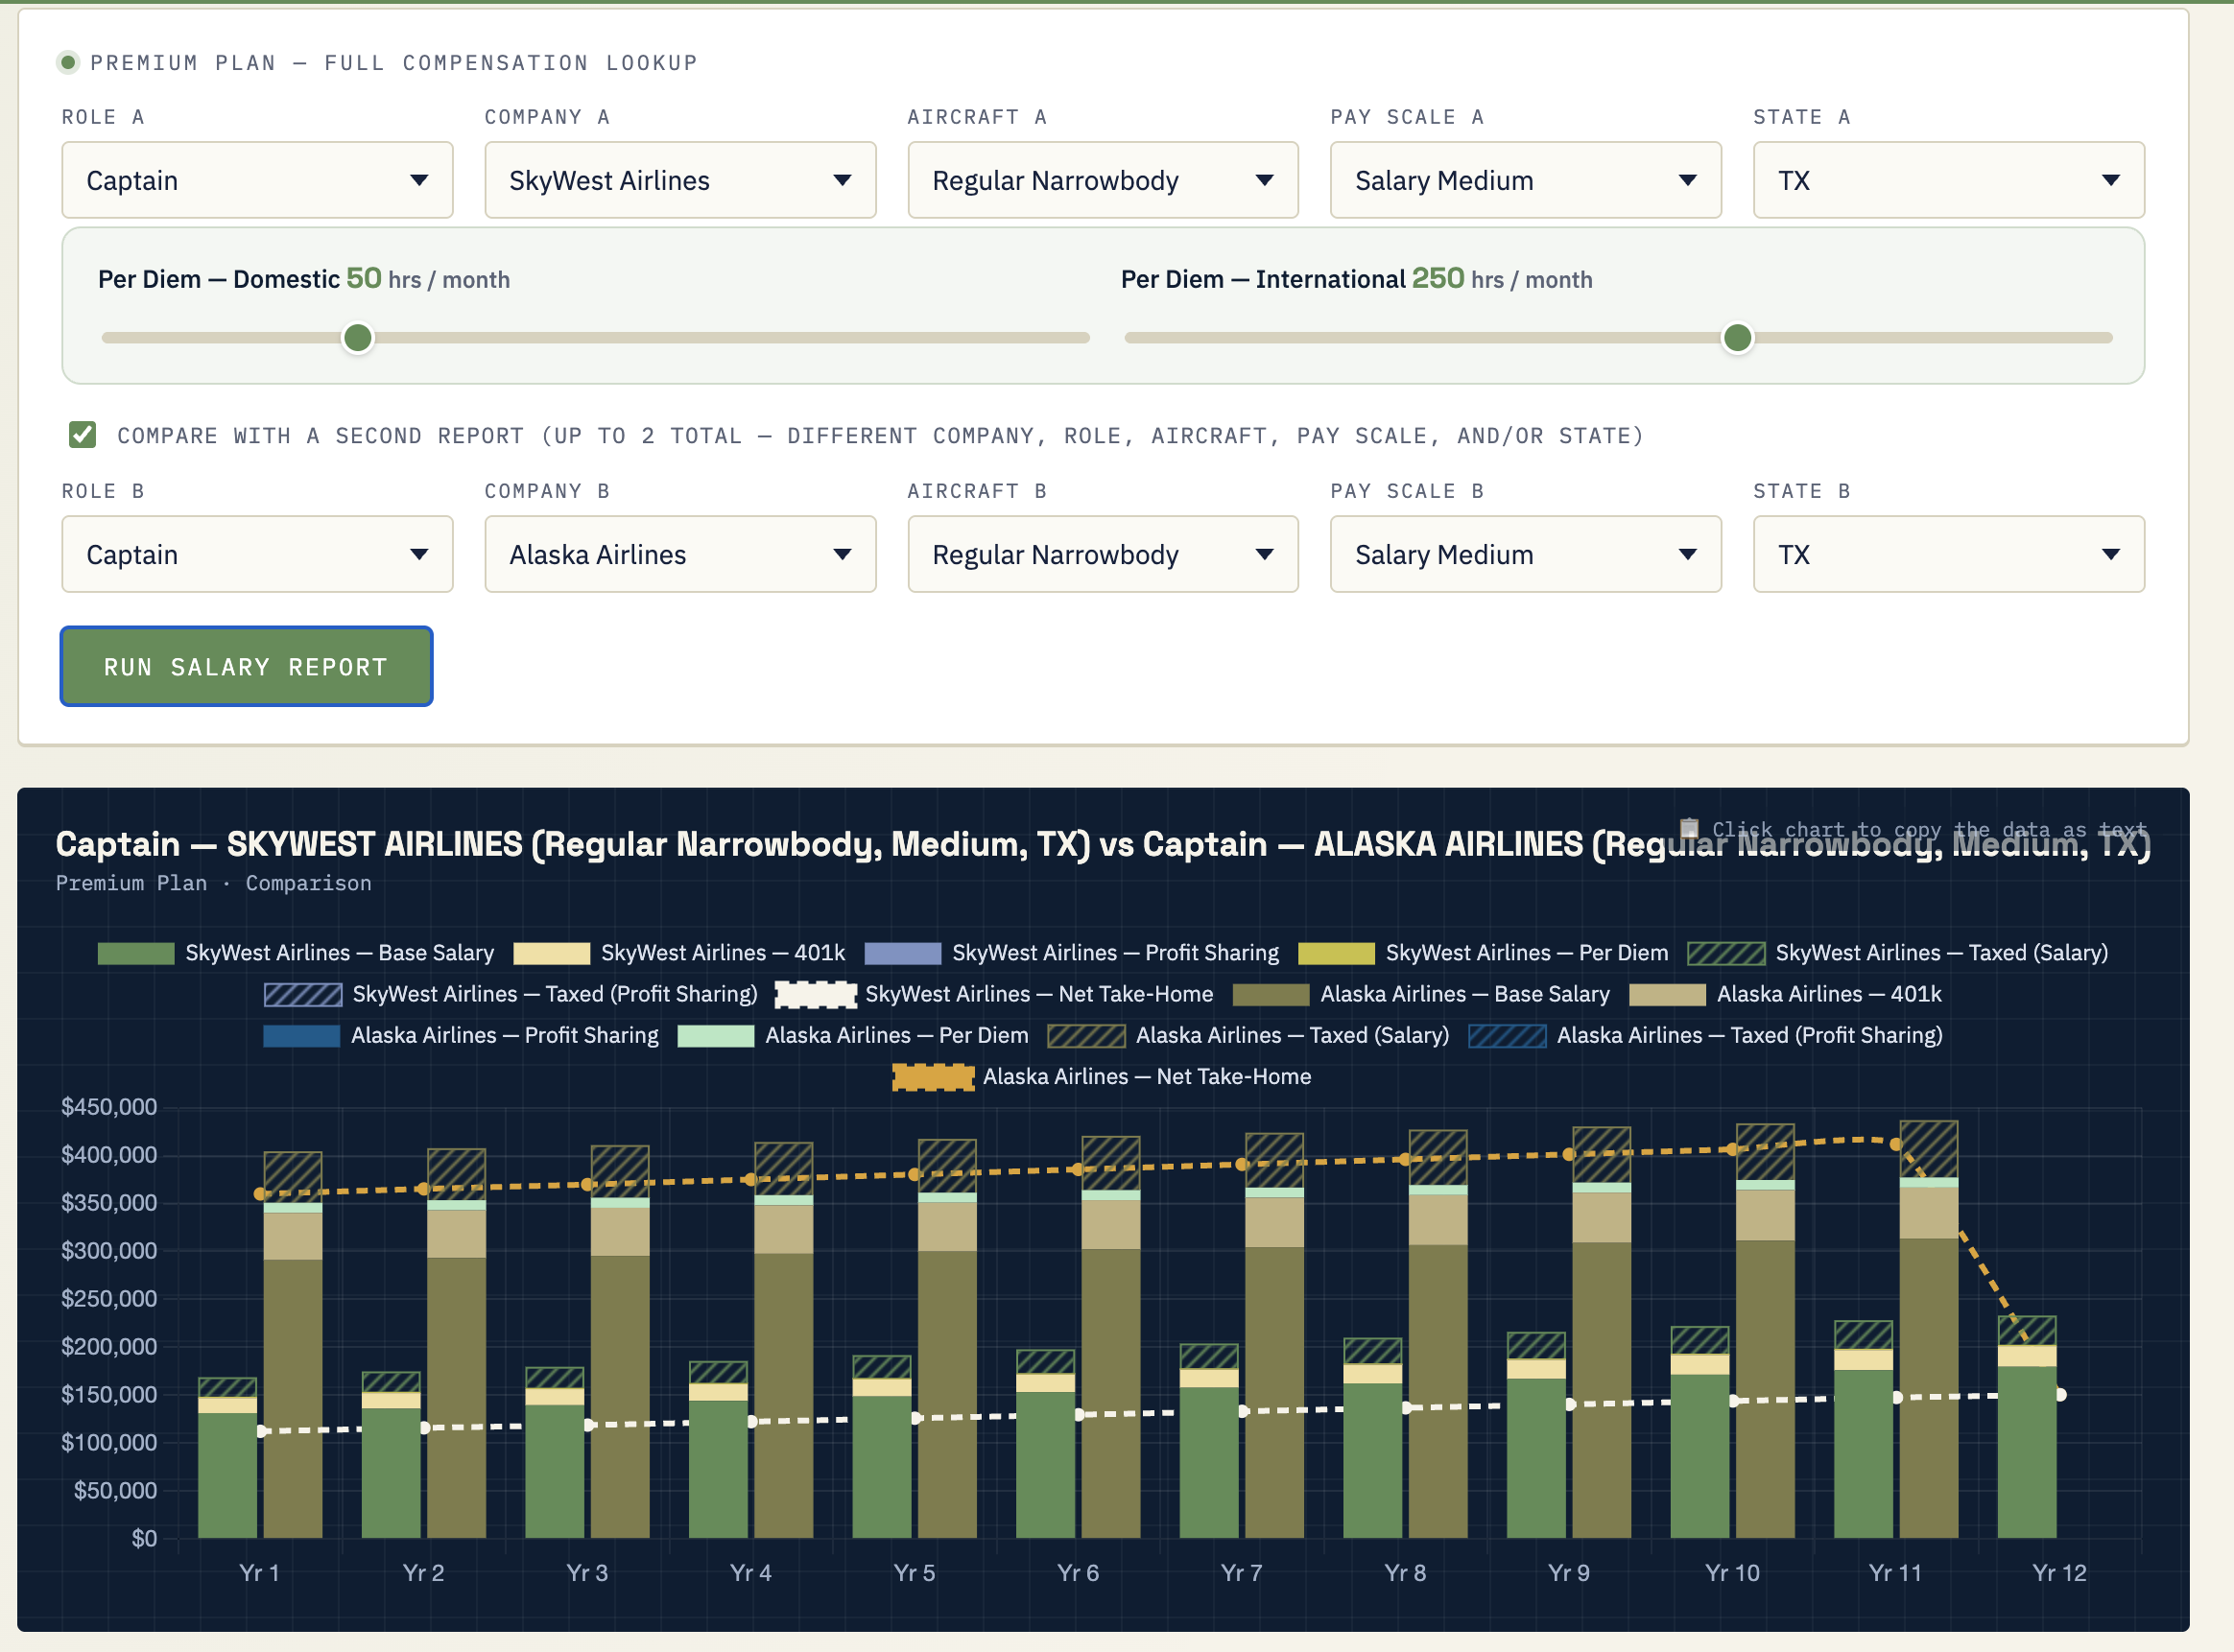
Task: Toggle SkyWest Taxed (Profit Sharing) legend swatch
Action: 303,994
